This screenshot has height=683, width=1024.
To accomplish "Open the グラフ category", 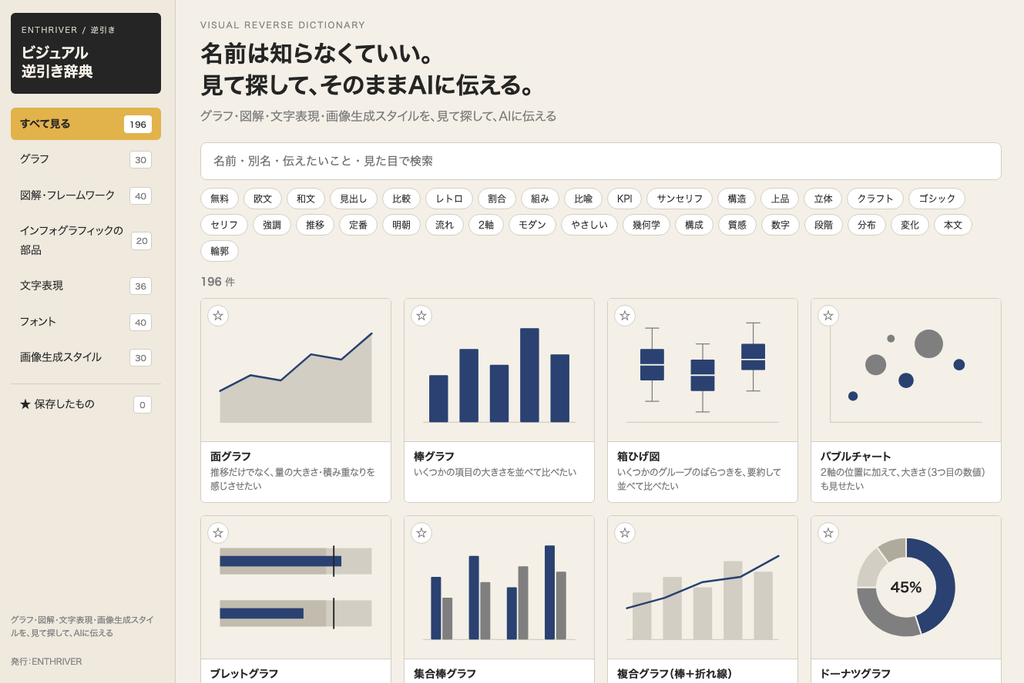I will coord(86,159).
